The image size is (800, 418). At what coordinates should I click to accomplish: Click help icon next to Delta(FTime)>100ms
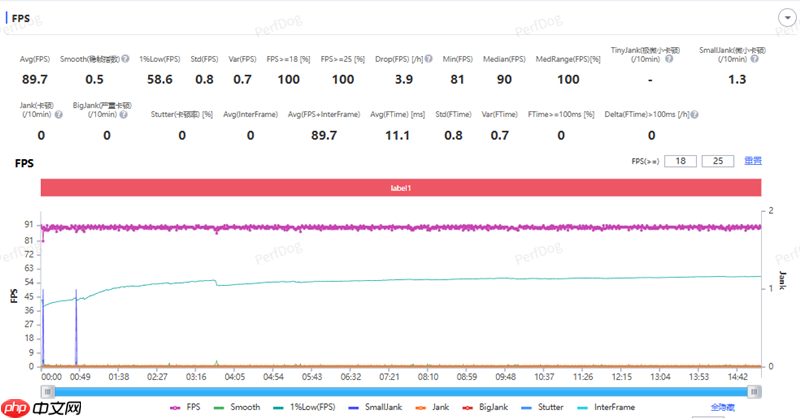pyautogui.click(x=696, y=114)
